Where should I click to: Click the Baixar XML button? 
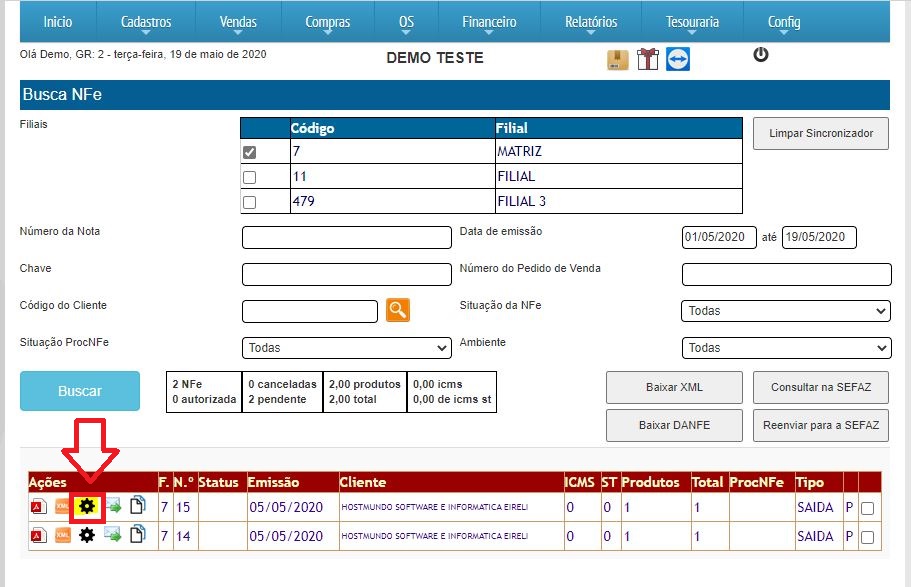(x=674, y=387)
